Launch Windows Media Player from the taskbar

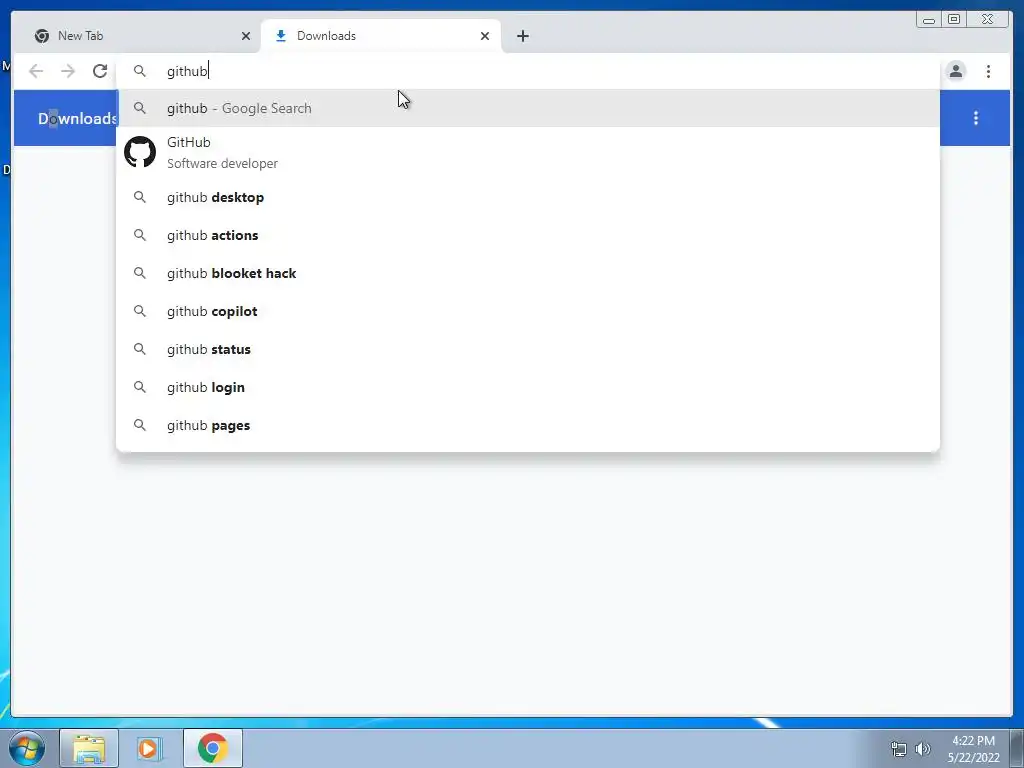[x=148, y=748]
